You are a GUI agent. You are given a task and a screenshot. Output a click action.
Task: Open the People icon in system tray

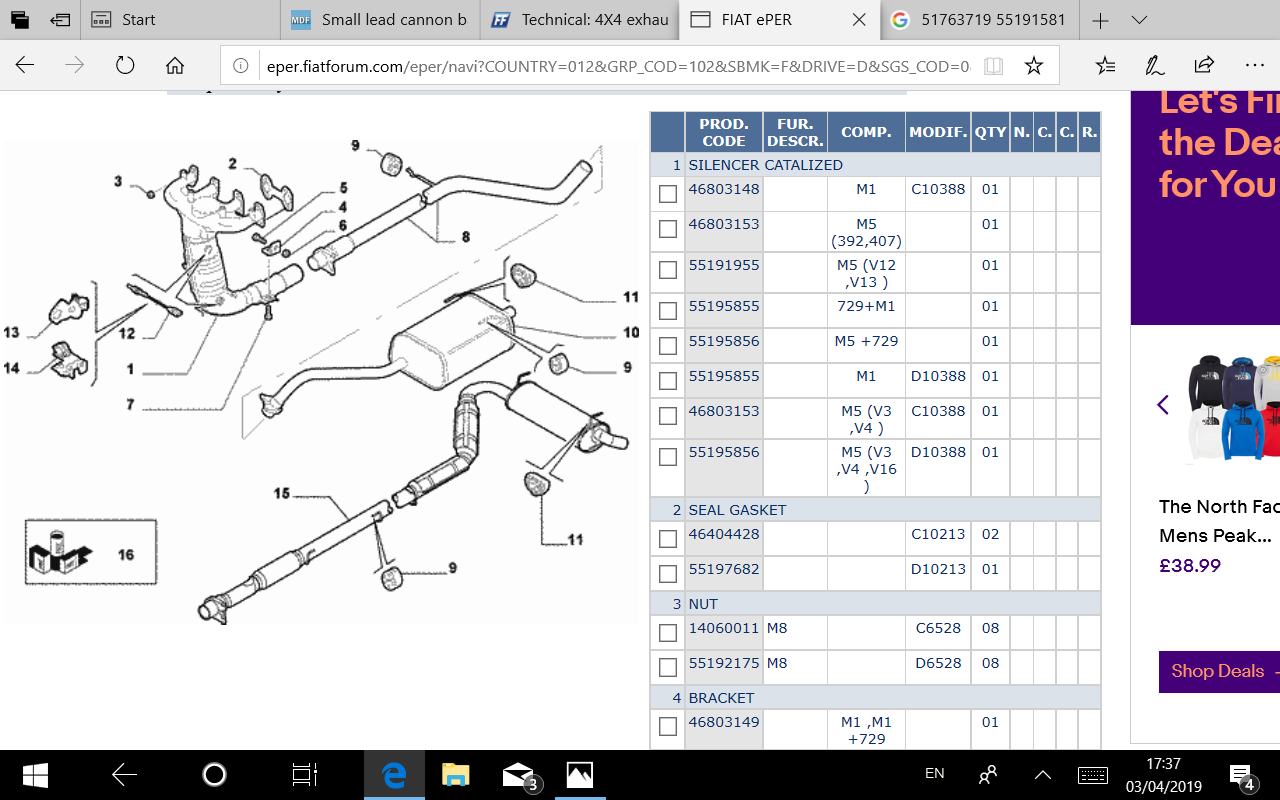[988, 774]
